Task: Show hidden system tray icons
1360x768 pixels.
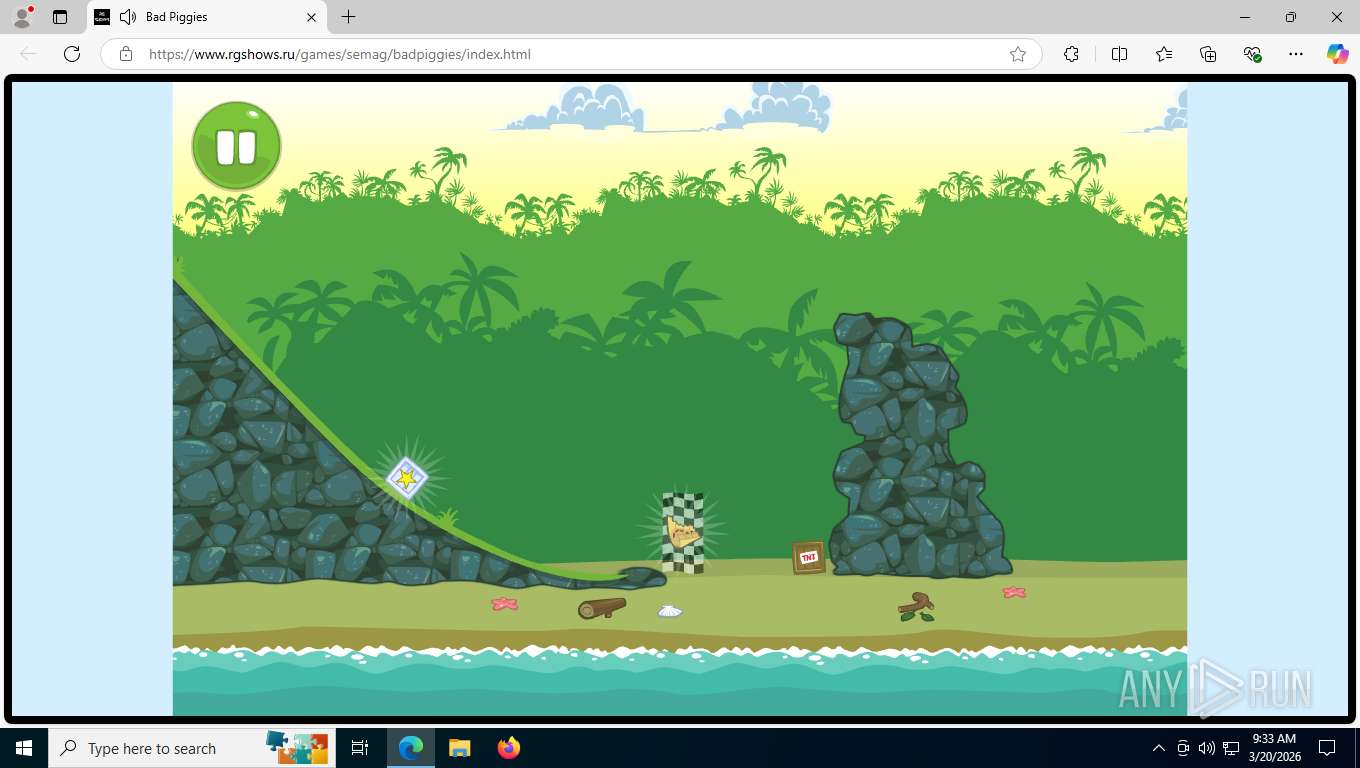Action: click(1158, 748)
